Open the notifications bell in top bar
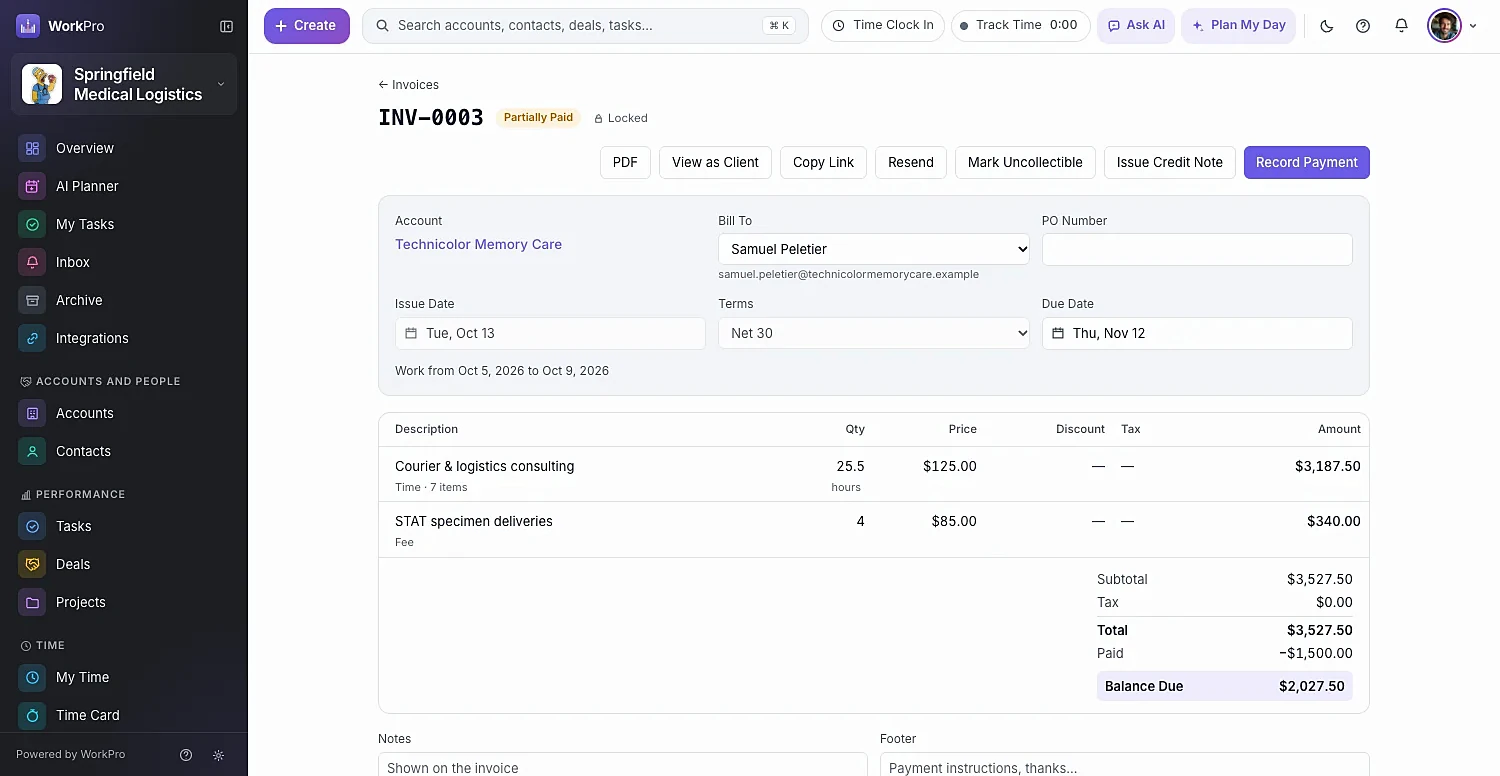The height and width of the screenshot is (776, 1500). coord(1401,26)
